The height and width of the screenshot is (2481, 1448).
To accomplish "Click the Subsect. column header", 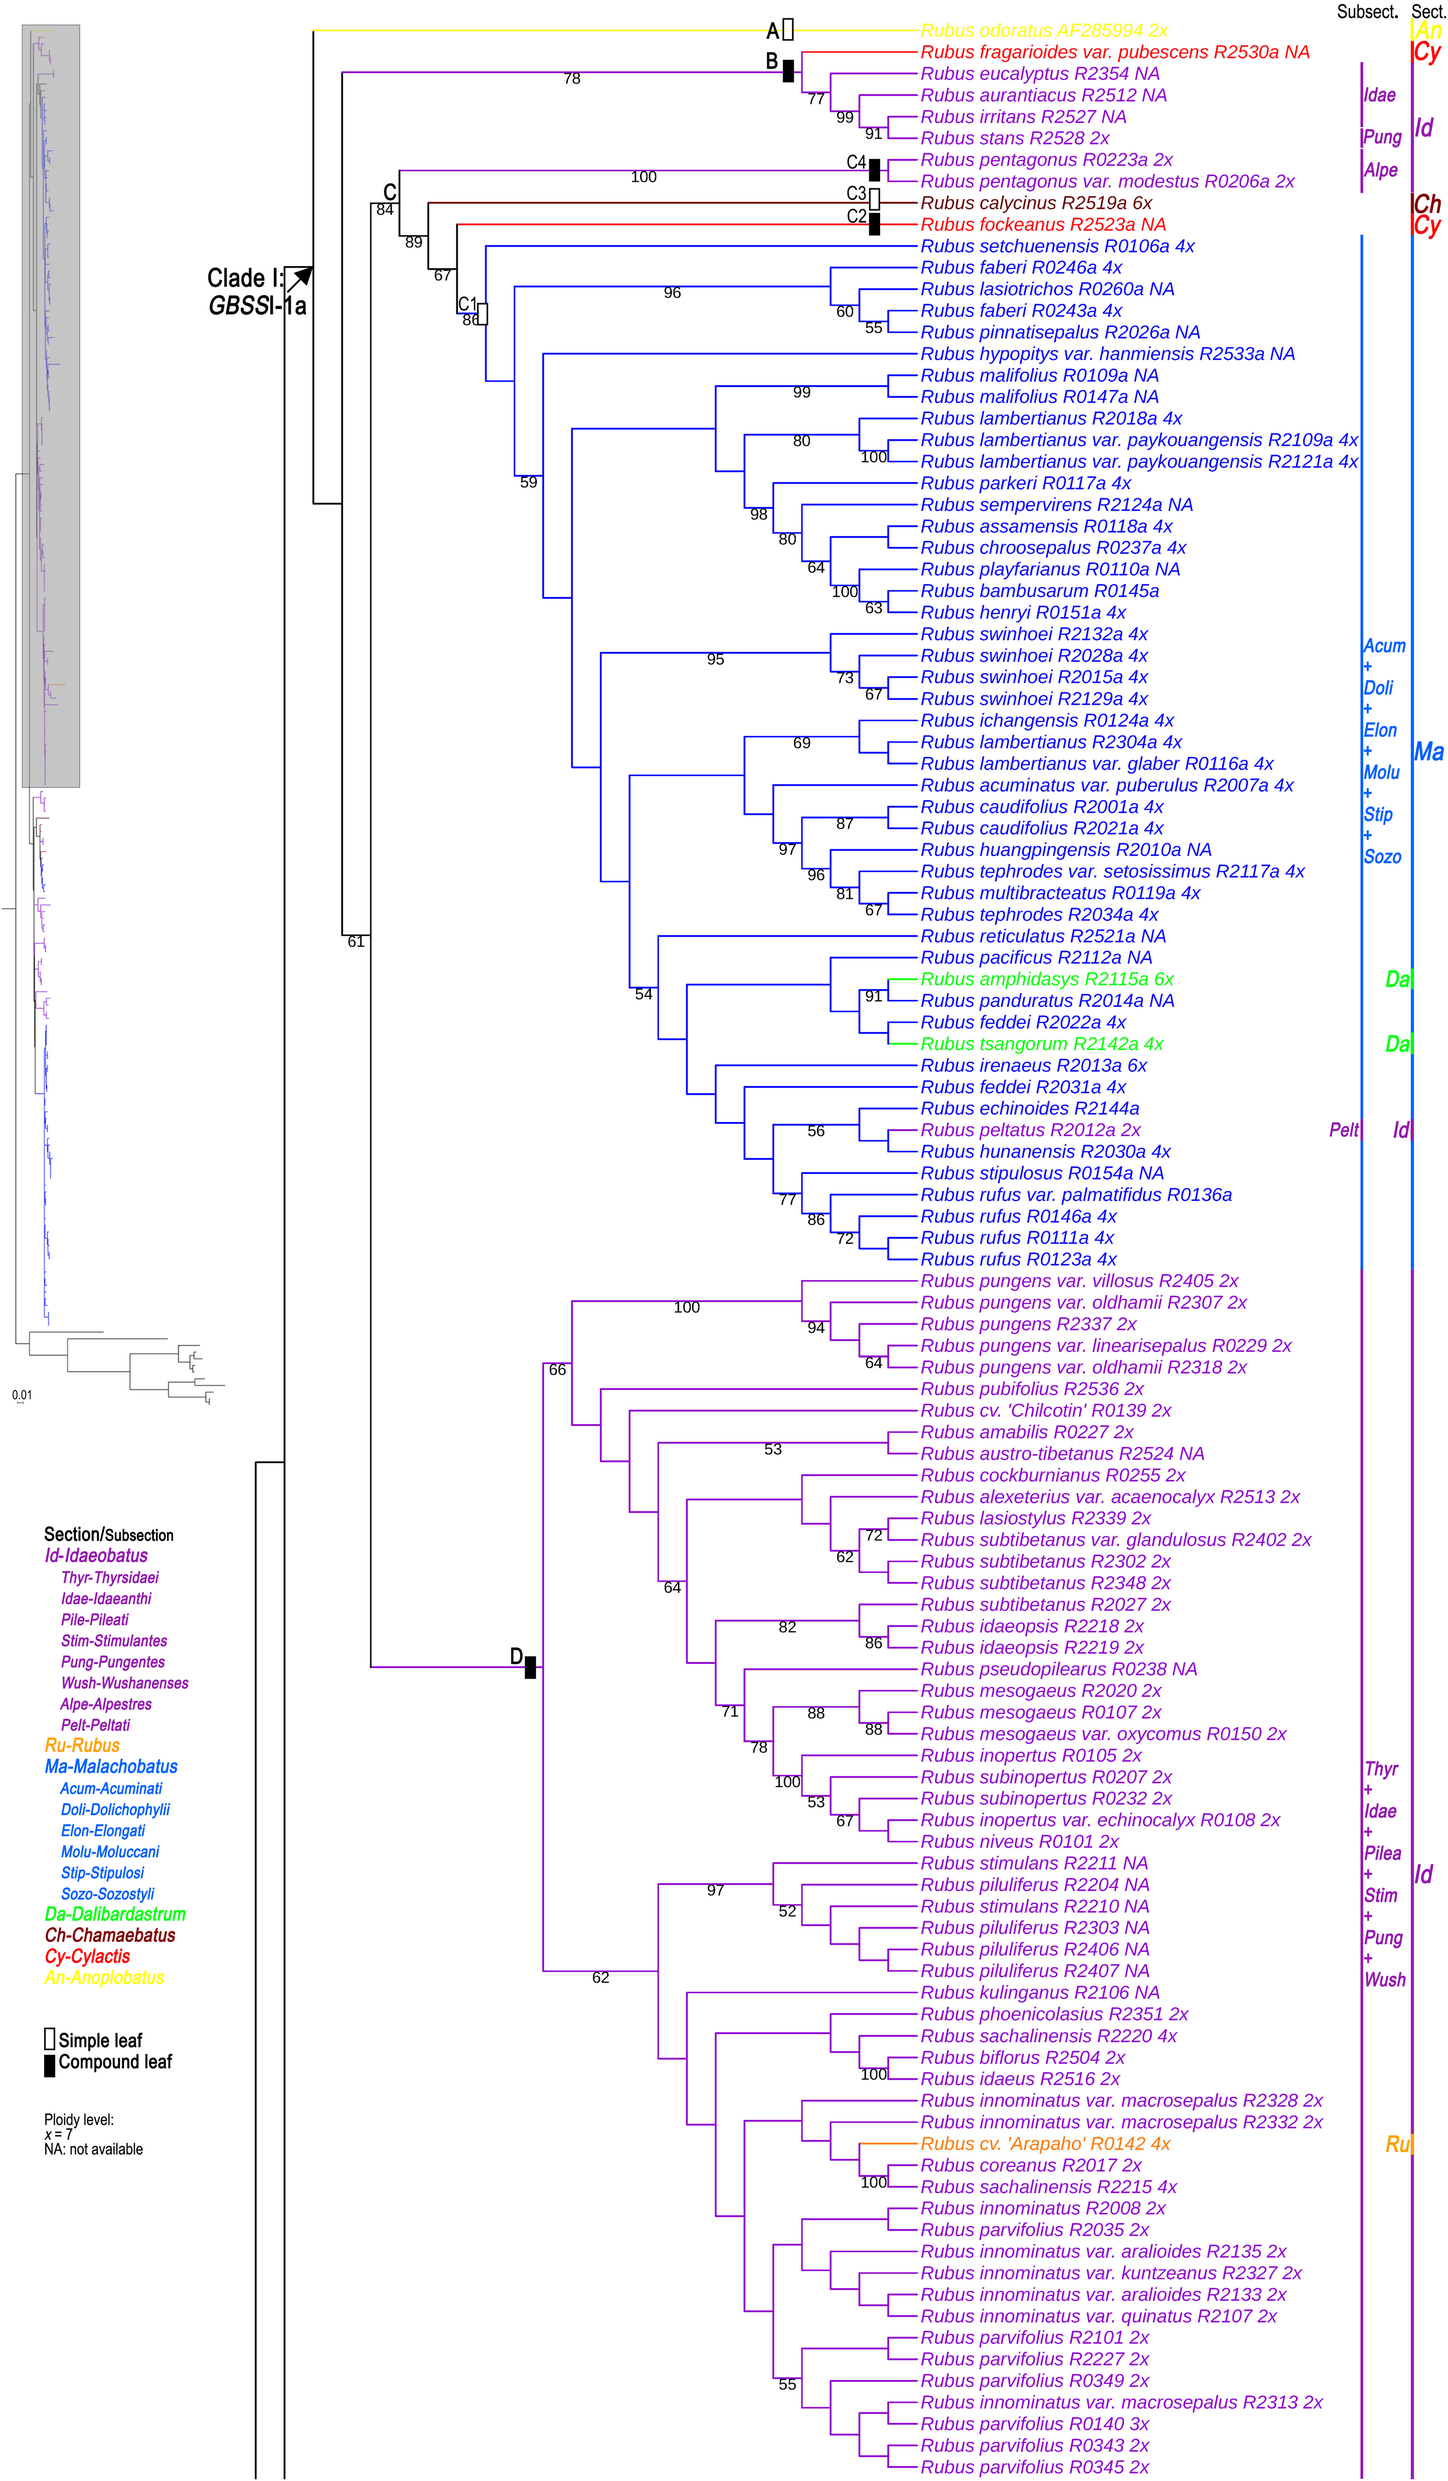I will [x=1367, y=12].
